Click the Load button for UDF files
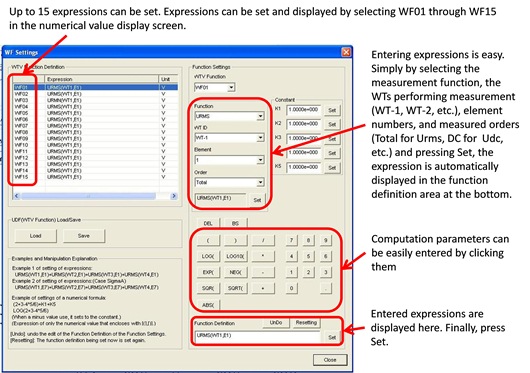Viewport: 530px width, 373px height. click(x=35, y=236)
